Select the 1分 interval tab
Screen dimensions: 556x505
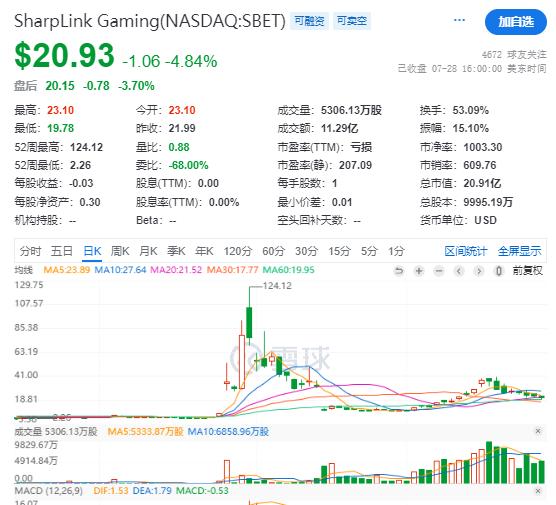(396, 251)
